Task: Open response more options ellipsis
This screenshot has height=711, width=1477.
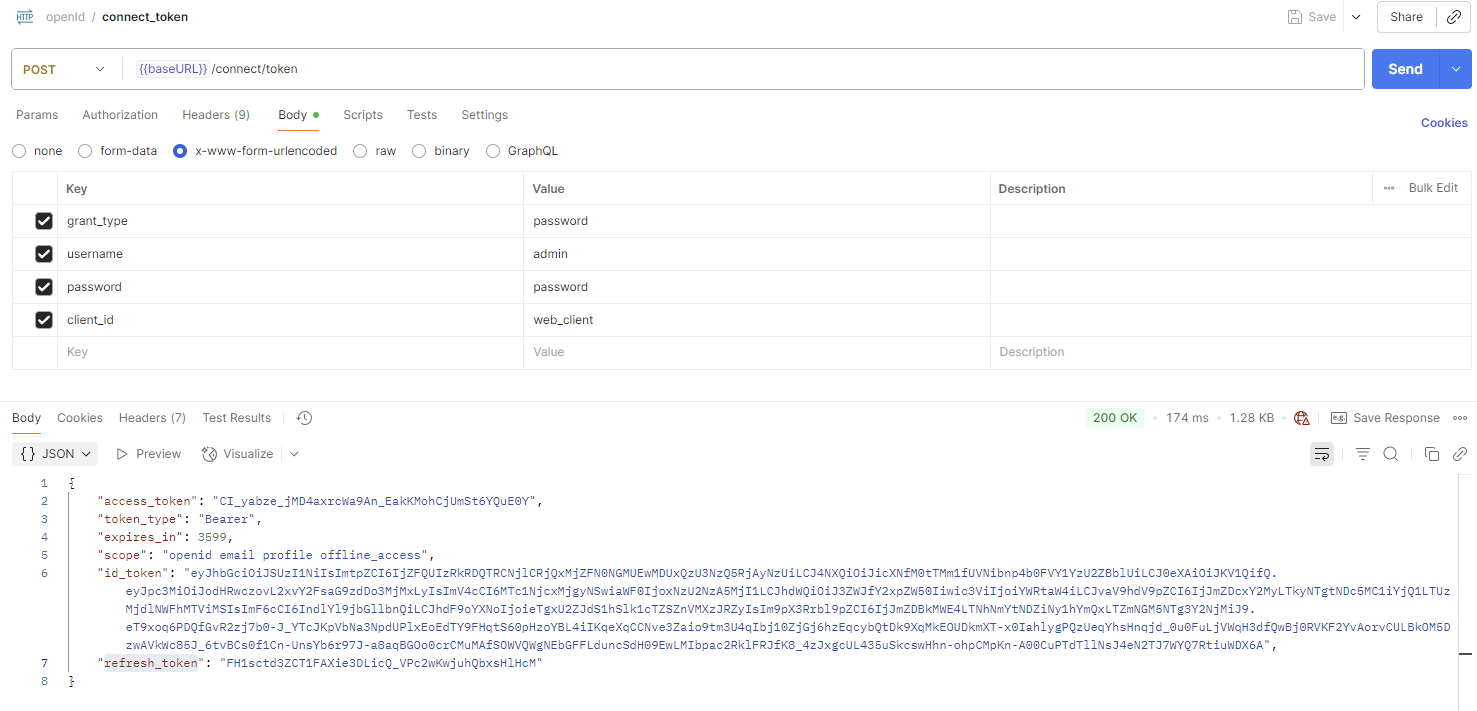Action: tap(1459, 418)
